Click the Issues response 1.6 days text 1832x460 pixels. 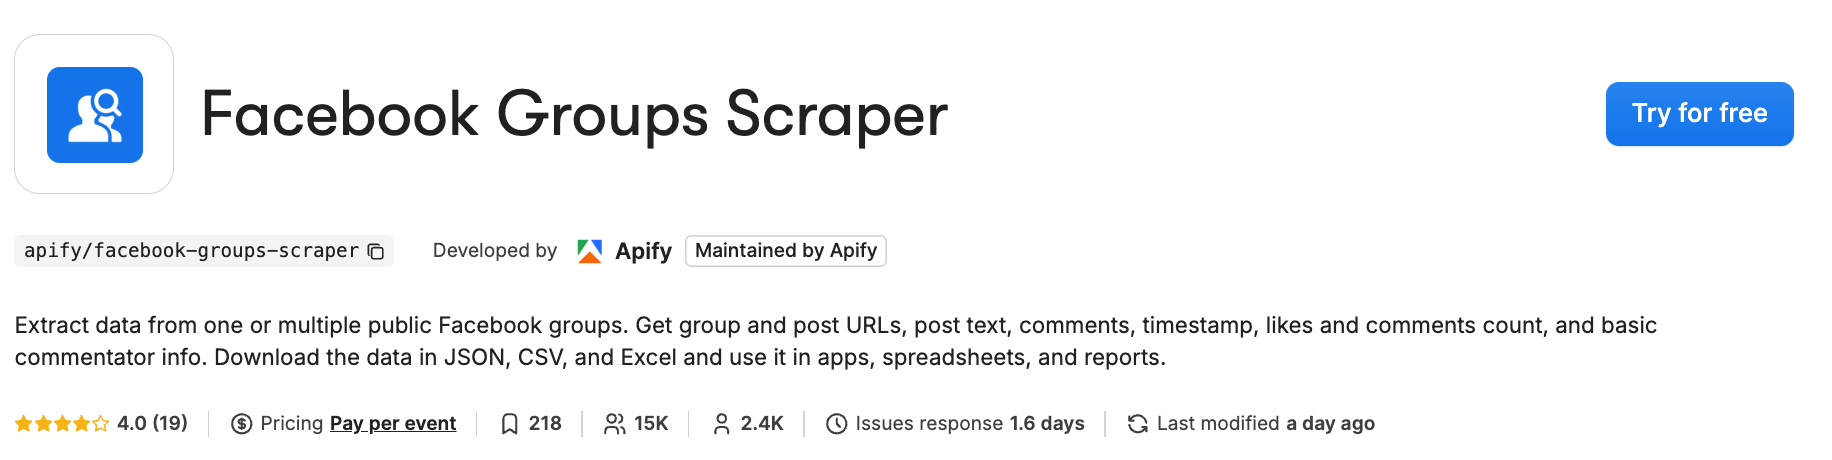970,424
